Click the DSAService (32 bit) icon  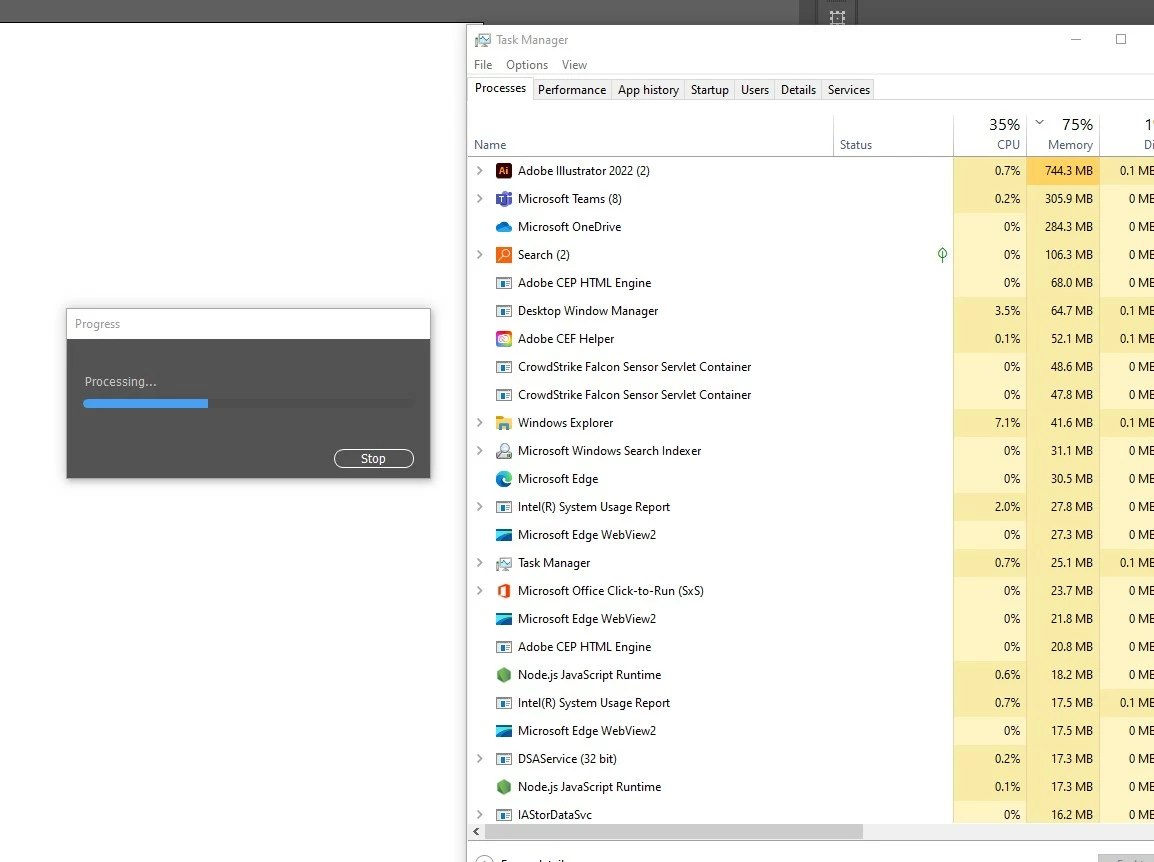coord(503,758)
